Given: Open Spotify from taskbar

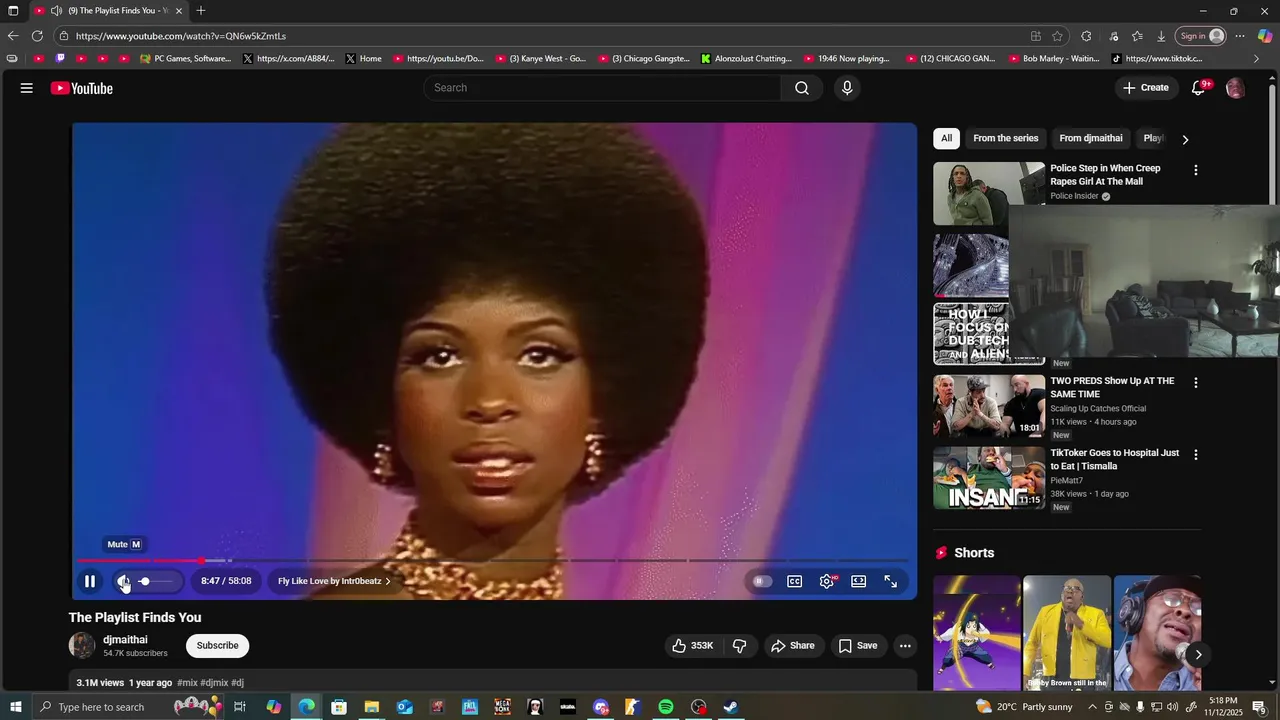Looking at the screenshot, I should [666, 707].
